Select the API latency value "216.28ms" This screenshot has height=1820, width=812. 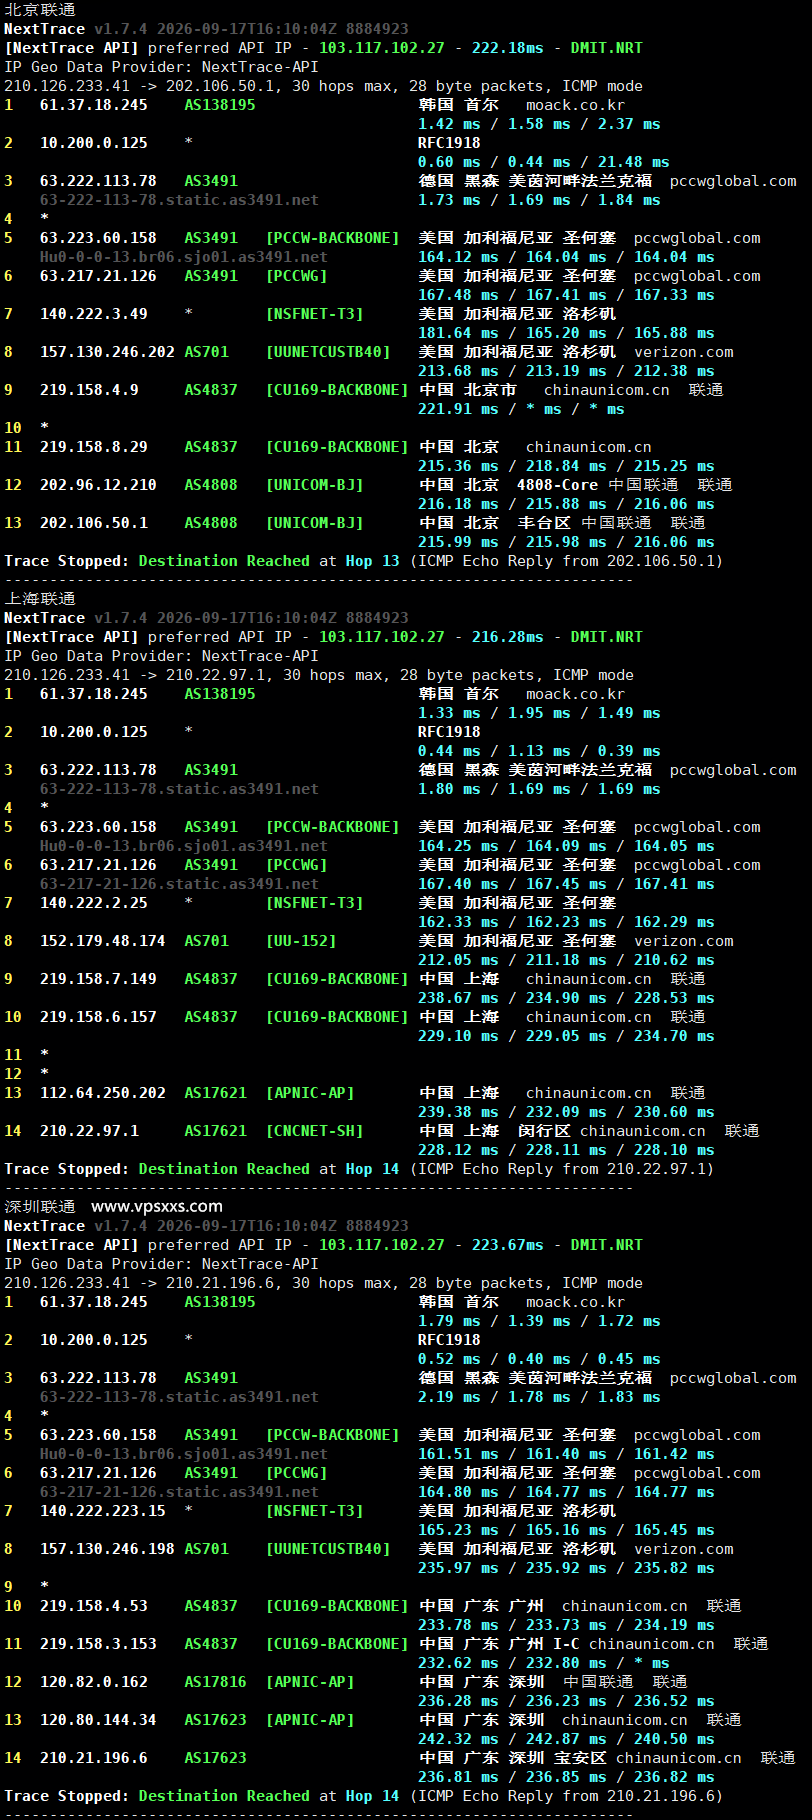click(x=508, y=637)
